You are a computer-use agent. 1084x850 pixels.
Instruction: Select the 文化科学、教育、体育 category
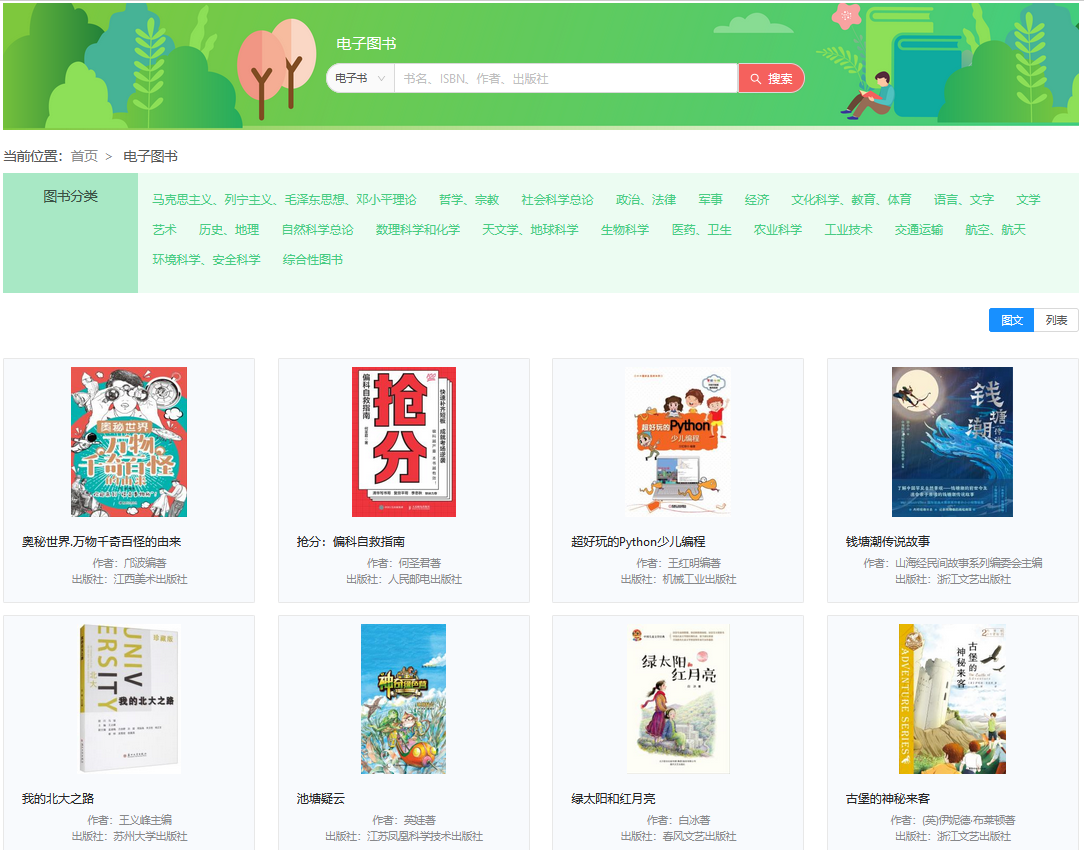click(851, 200)
